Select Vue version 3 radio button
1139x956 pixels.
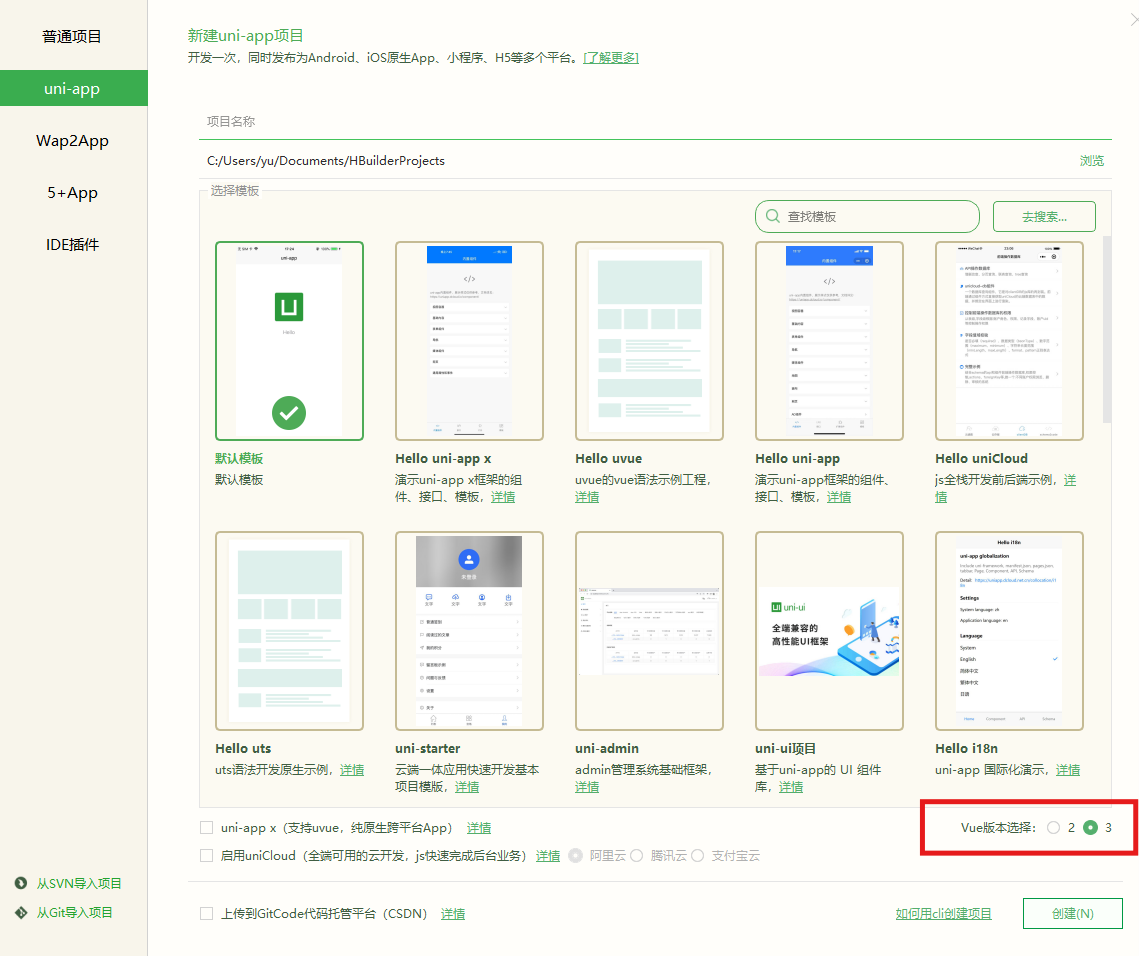1090,827
